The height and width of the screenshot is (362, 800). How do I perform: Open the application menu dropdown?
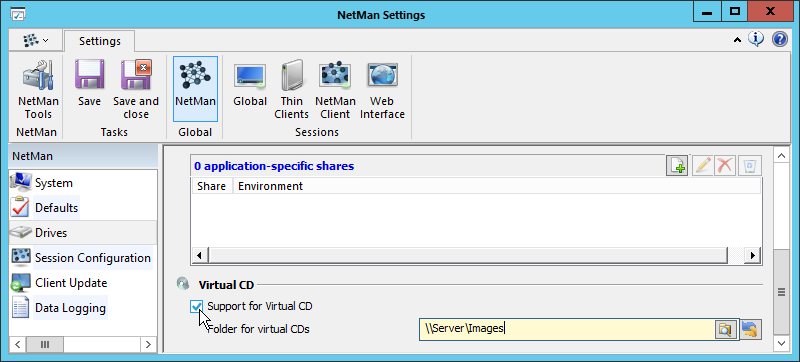(36, 40)
